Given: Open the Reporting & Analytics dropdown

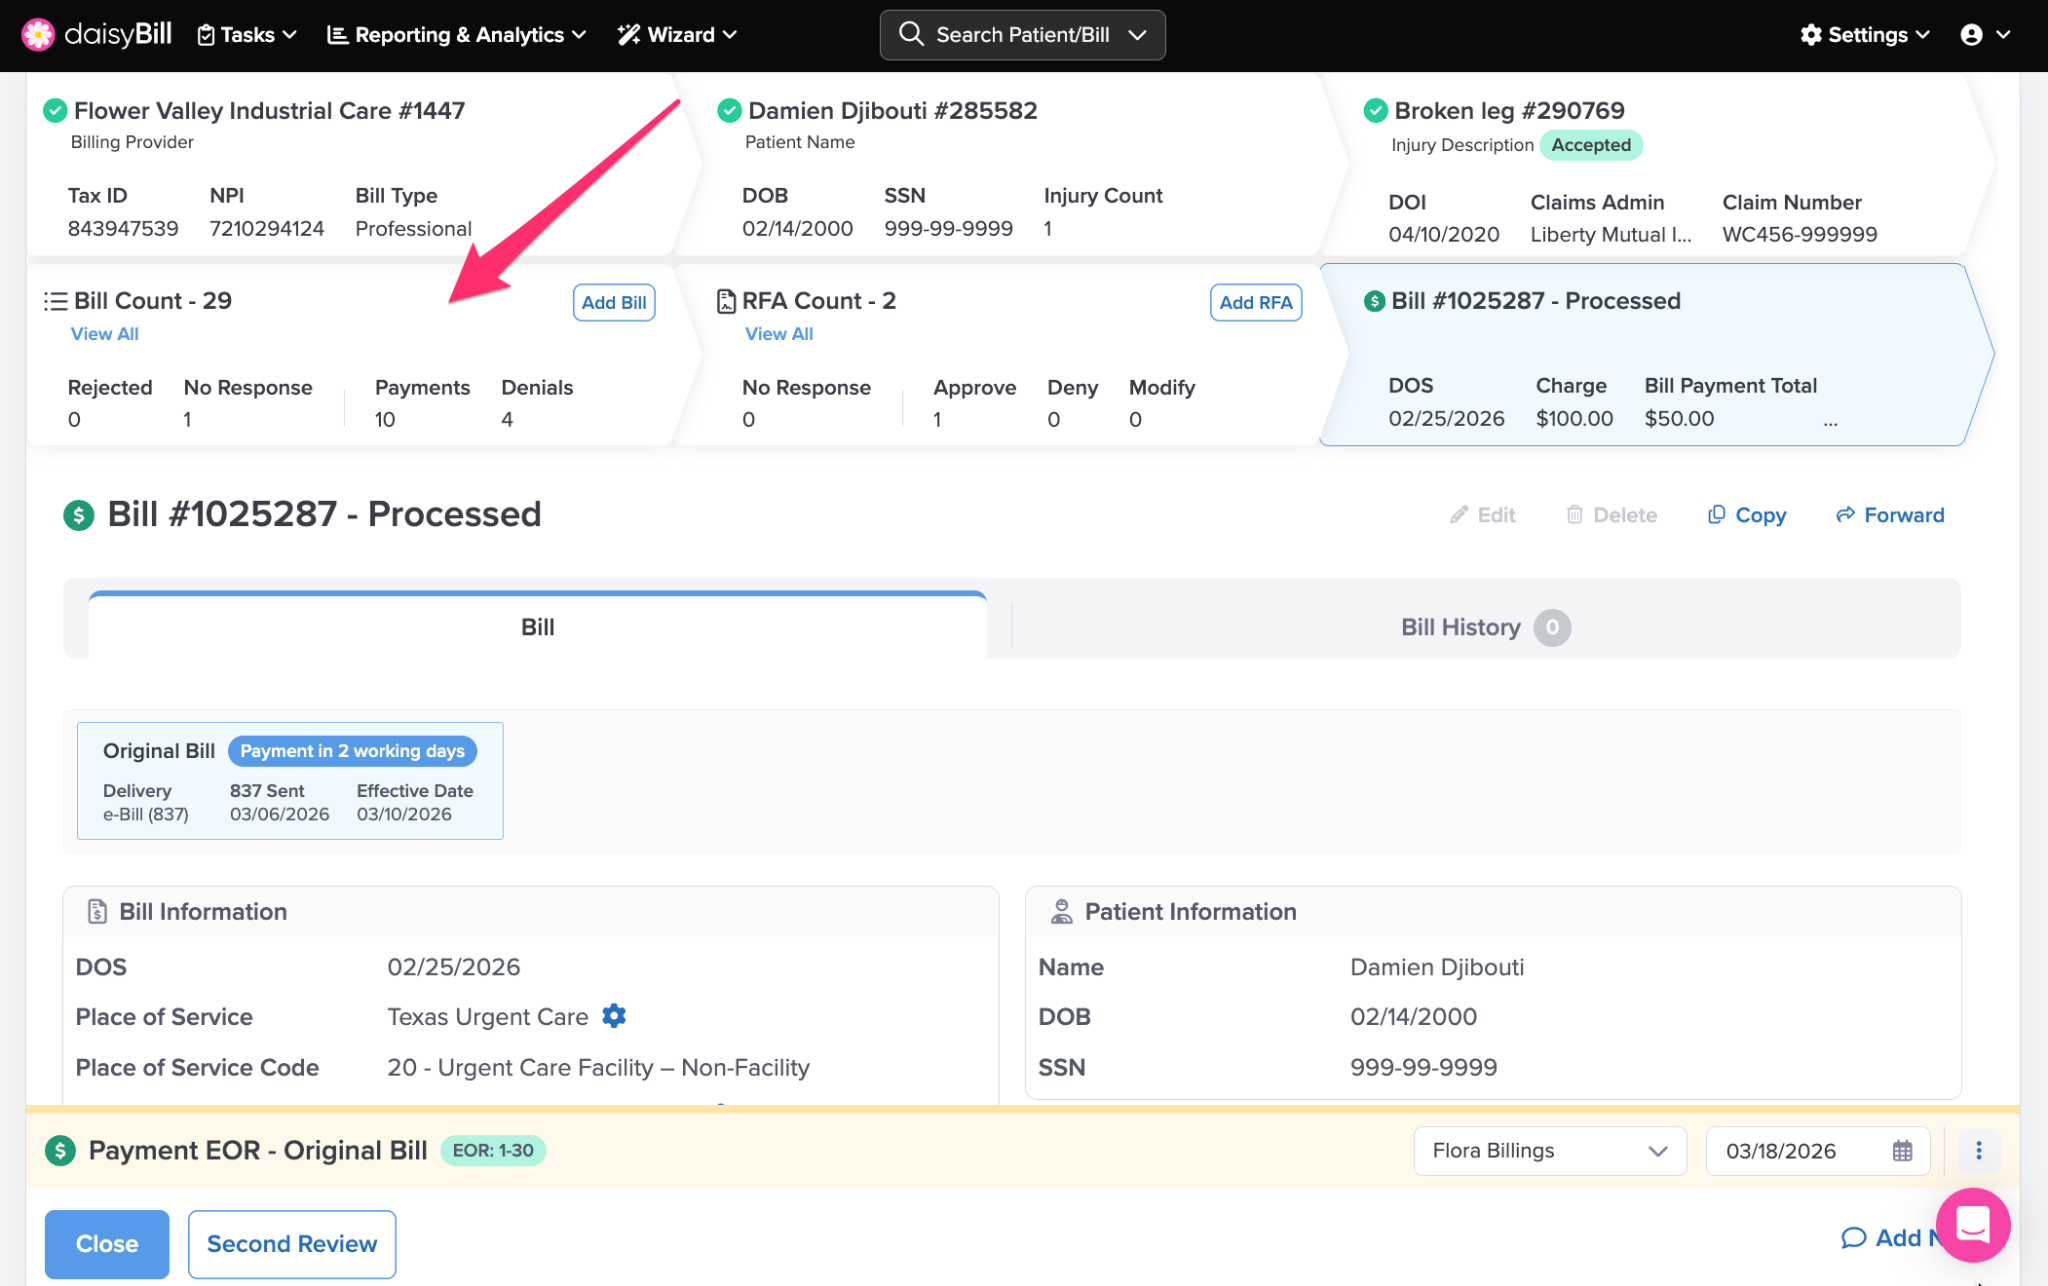Looking at the screenshot, I should (457, 35).
